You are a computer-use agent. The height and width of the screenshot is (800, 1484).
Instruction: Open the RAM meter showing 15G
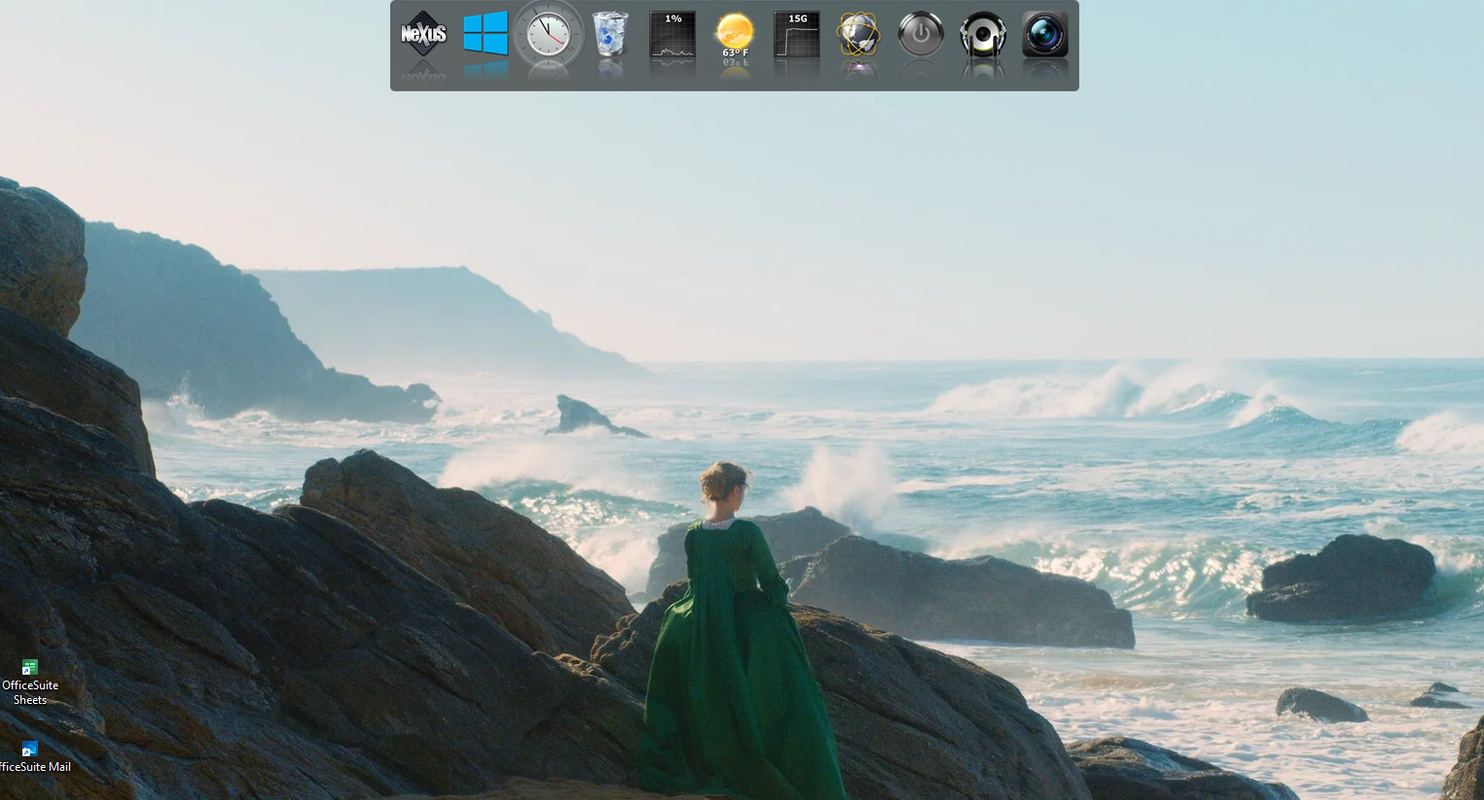pos(797,34)
